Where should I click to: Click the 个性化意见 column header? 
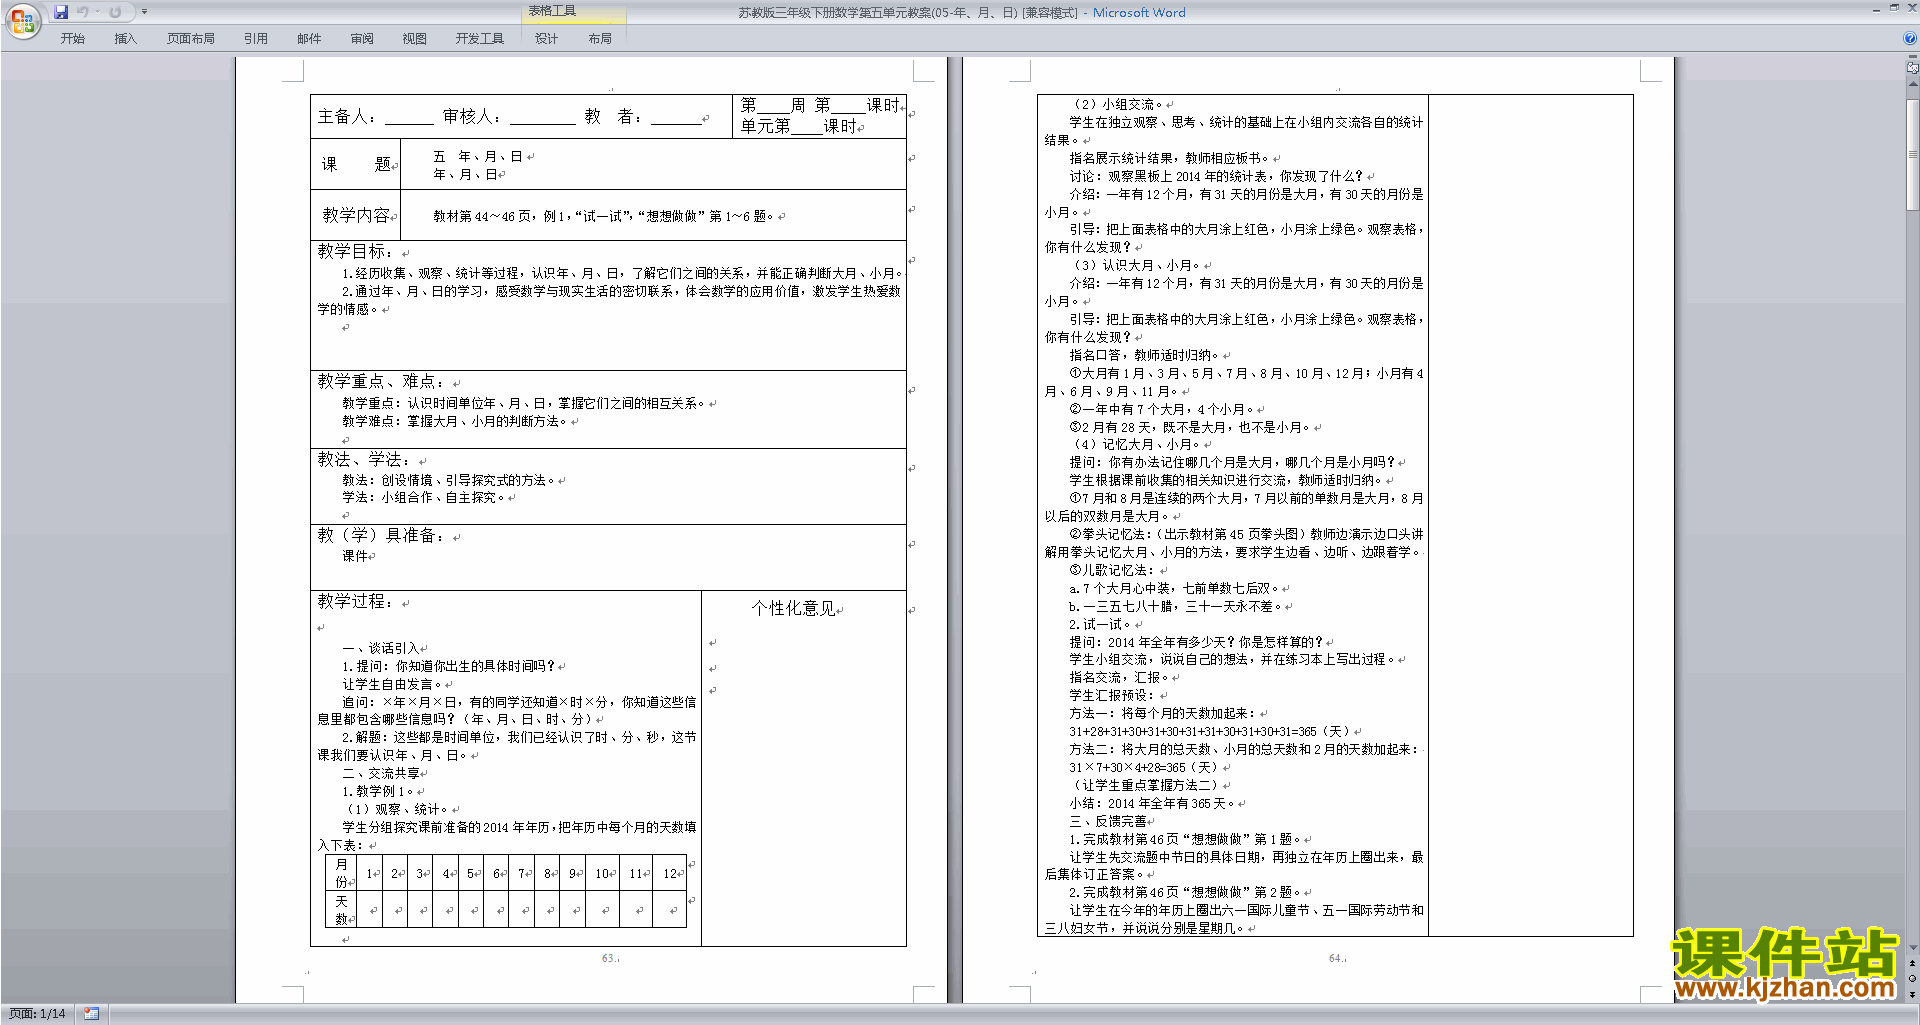pos(793,608)
